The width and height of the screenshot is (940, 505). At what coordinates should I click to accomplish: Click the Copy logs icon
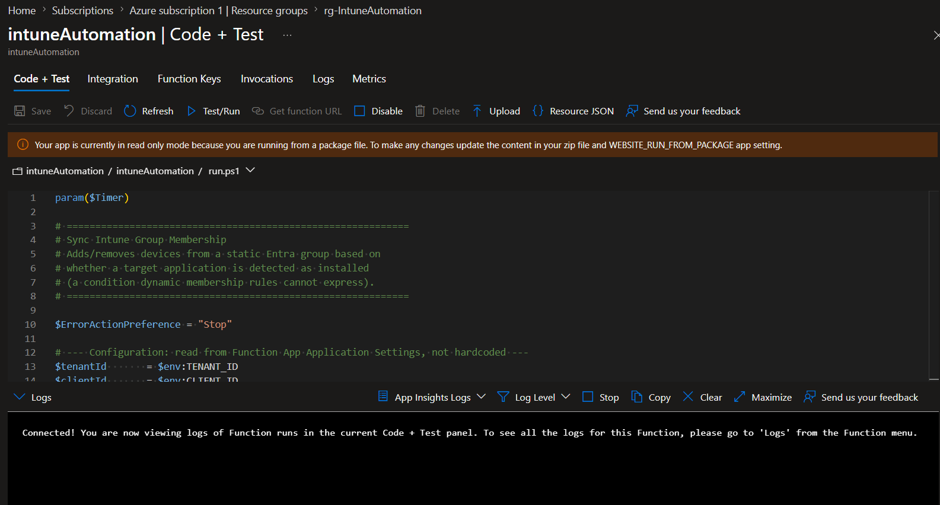(637, 397)
